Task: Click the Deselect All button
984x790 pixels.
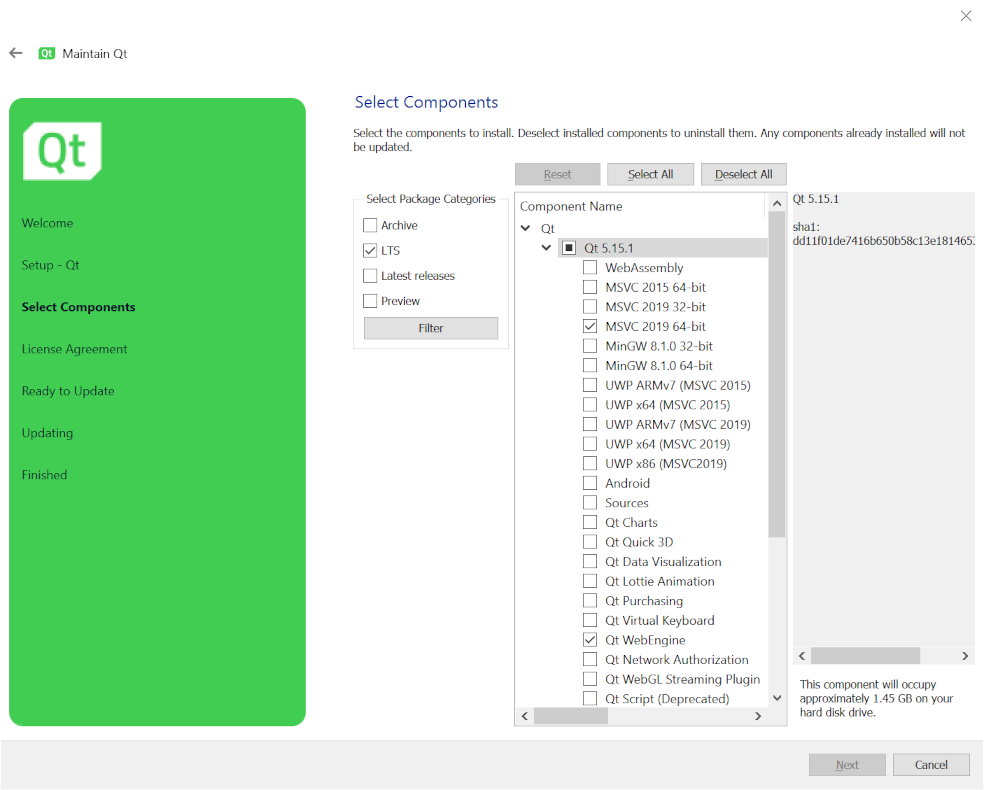Action: 744,174
